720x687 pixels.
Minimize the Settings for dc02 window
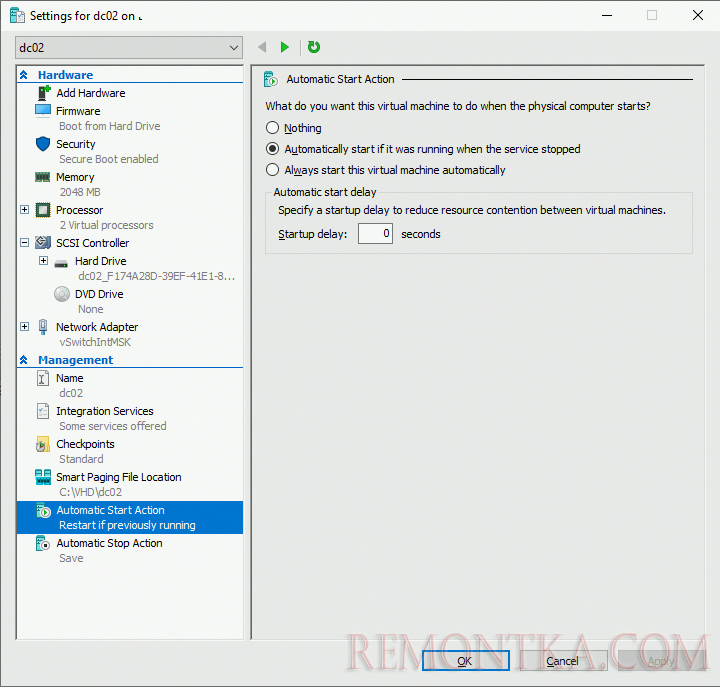pos(607,15)
